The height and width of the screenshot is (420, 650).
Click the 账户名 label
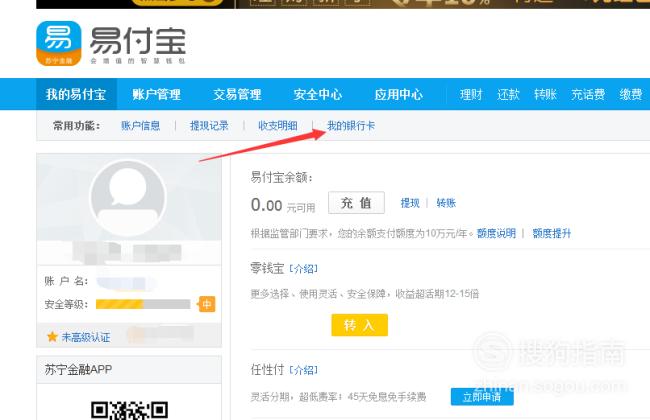click(66, 282)
